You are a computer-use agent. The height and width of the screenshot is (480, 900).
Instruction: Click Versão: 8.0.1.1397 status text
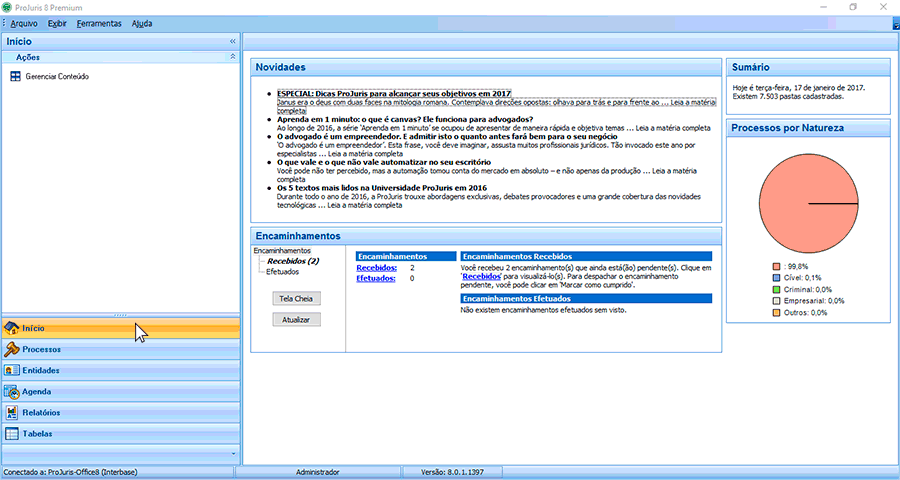click(x=452, y=472)
